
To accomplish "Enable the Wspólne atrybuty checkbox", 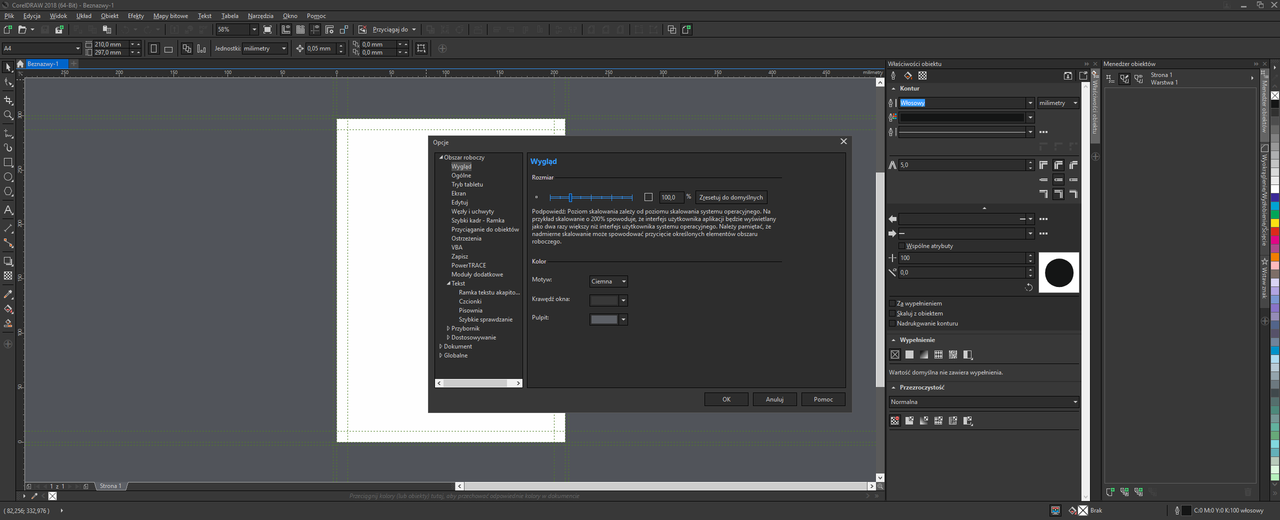I will [902, 245].
